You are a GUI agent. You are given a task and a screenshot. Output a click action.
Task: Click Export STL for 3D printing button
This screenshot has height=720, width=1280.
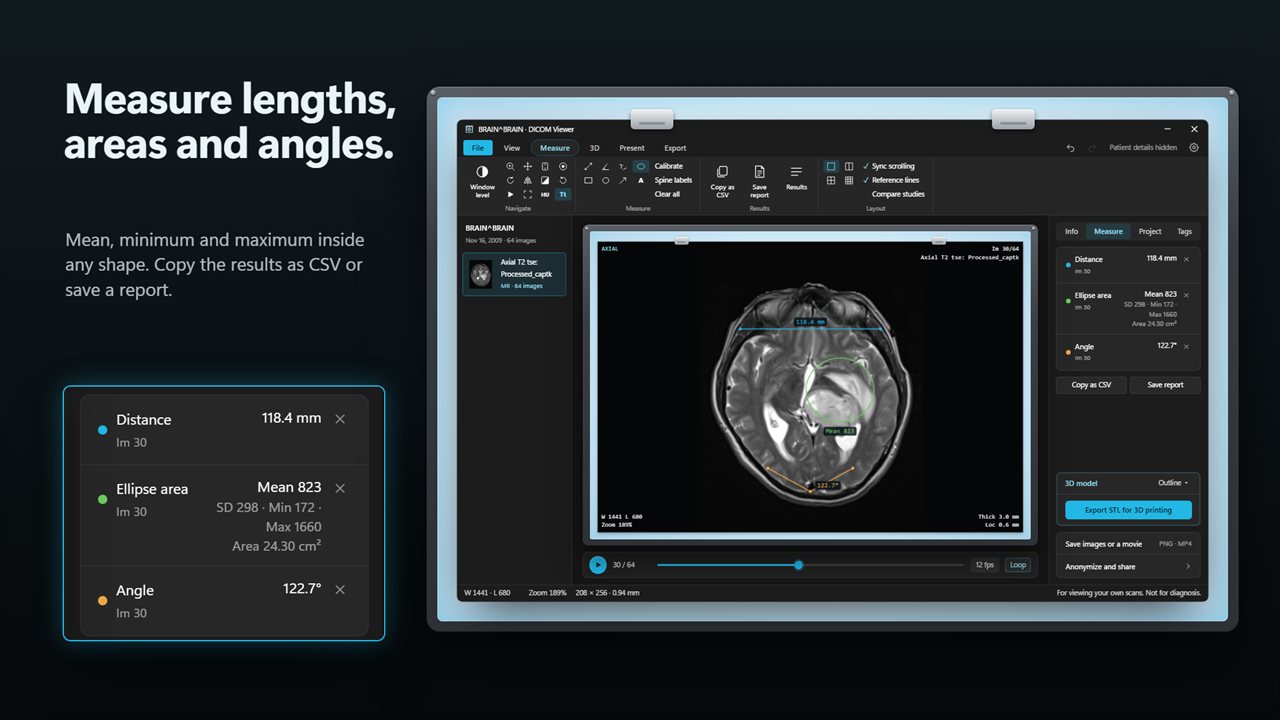(1128, 510)
